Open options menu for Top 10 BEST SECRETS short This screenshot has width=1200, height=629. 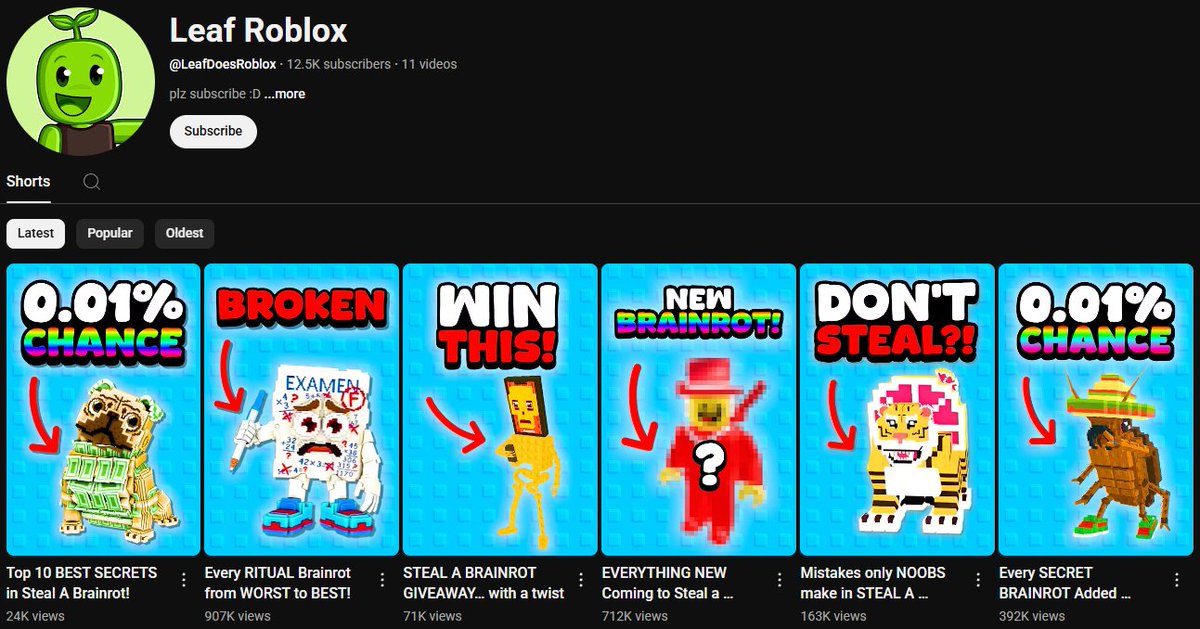pos(183,580)
